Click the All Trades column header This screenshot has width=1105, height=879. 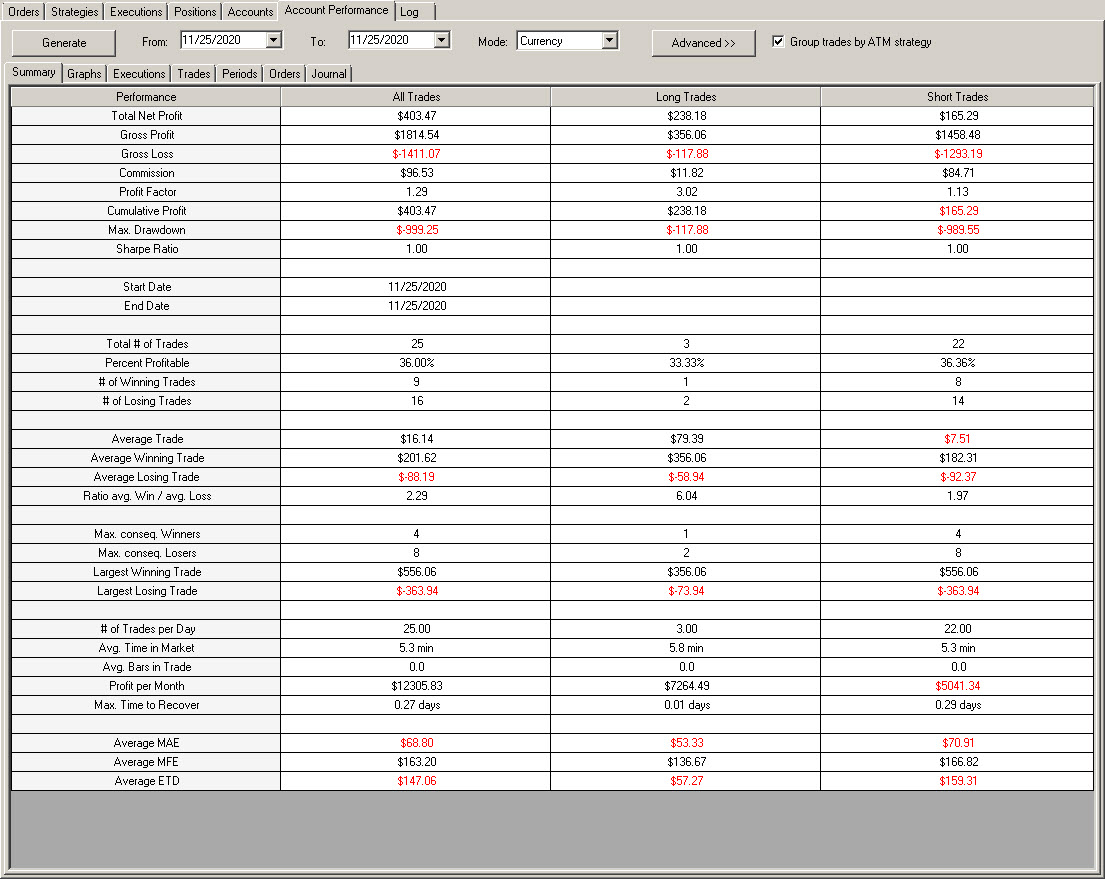tap(416, 97)
